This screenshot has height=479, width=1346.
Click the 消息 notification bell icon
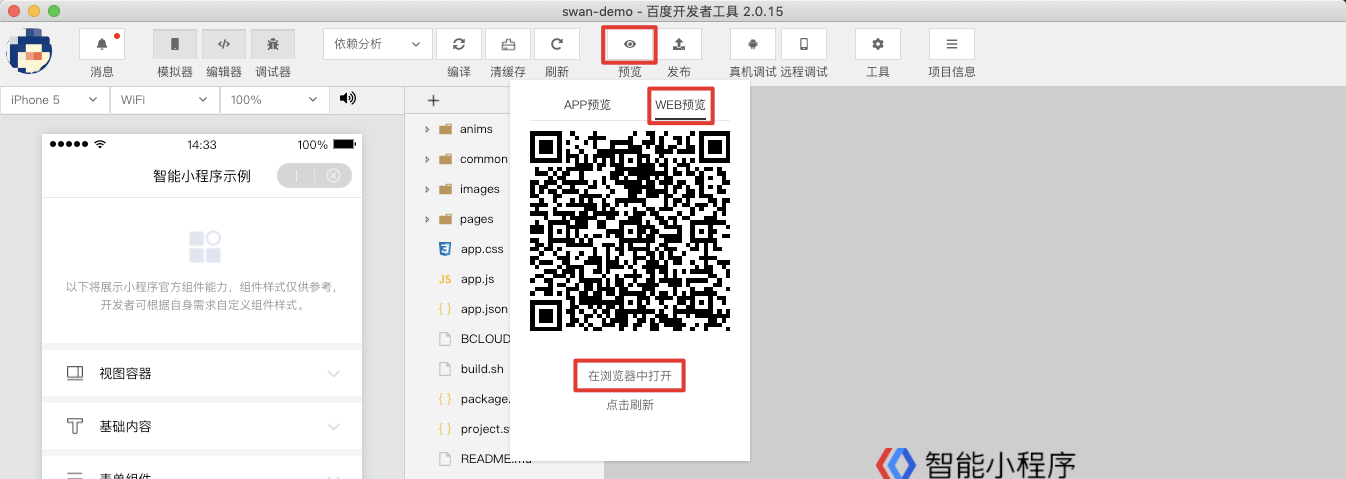102,44
